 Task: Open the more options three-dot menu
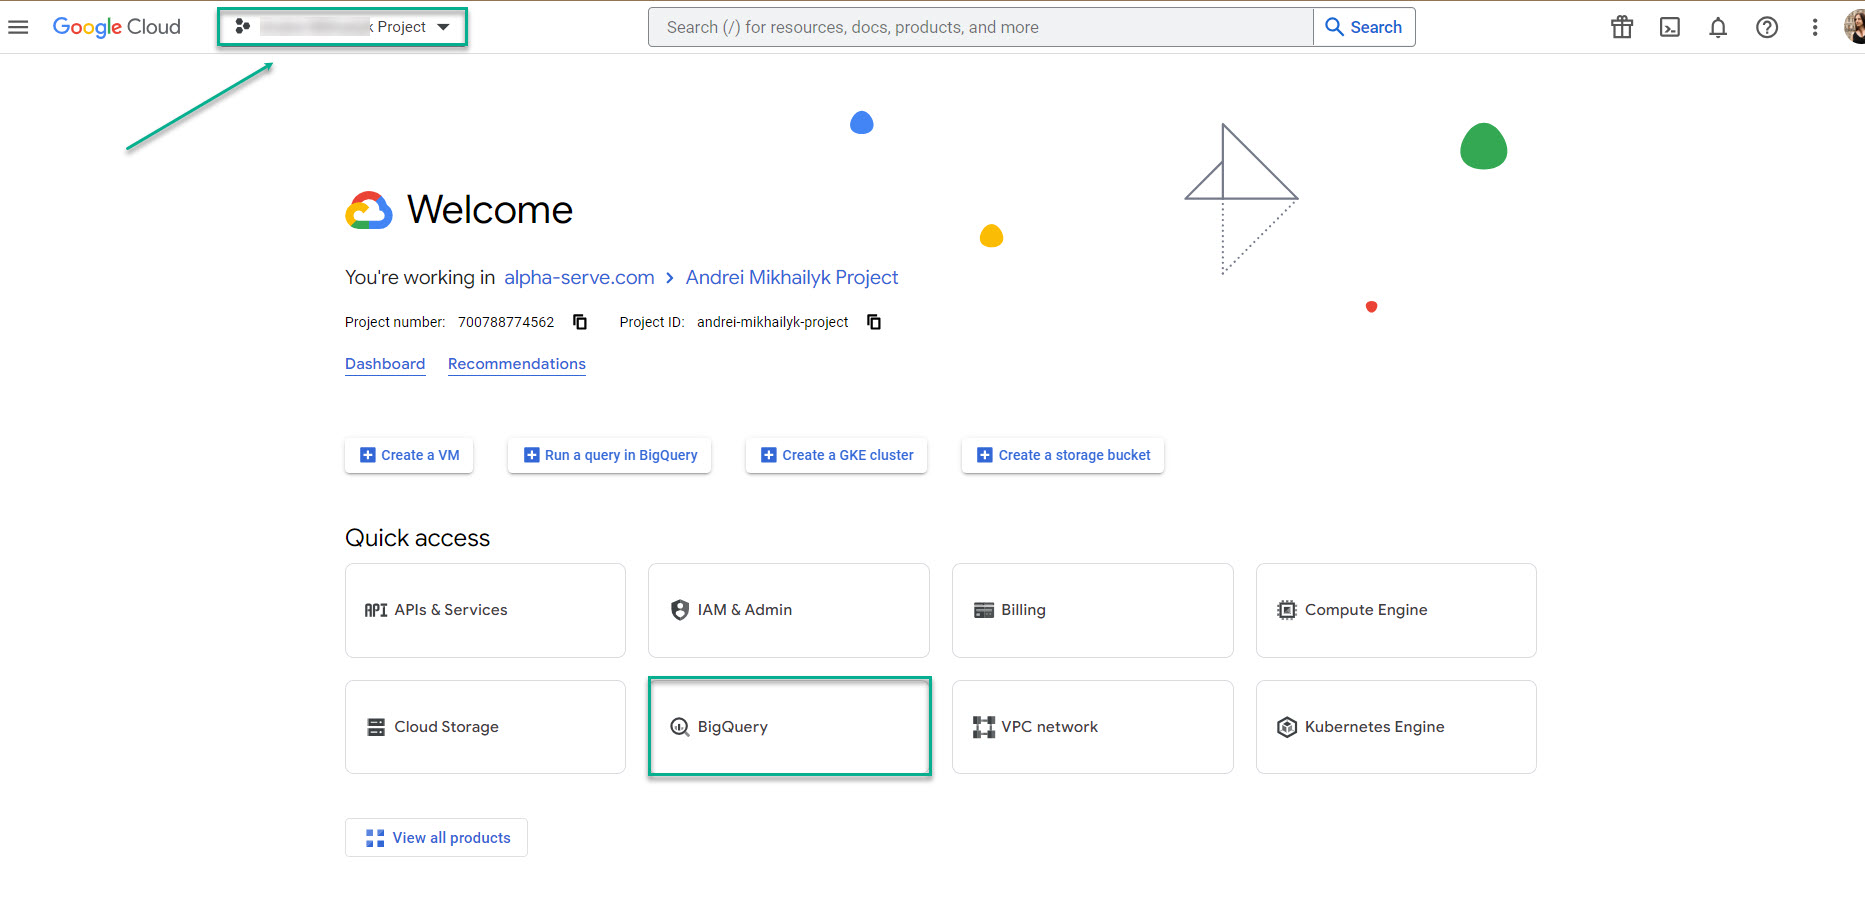click(x=1815, y=27)
